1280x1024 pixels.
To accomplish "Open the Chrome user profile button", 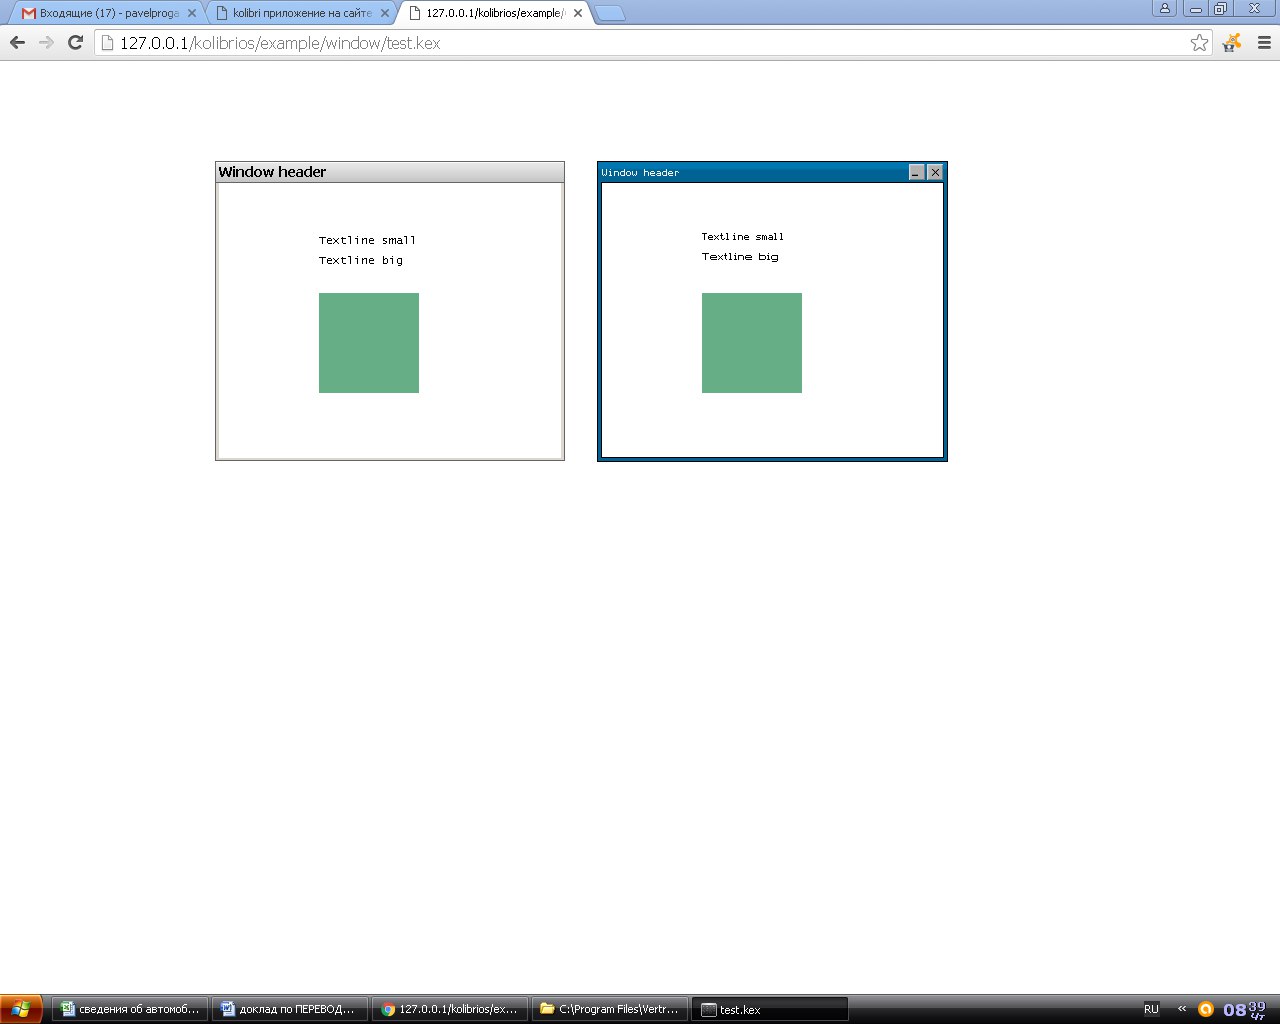I will [1164, 8].
